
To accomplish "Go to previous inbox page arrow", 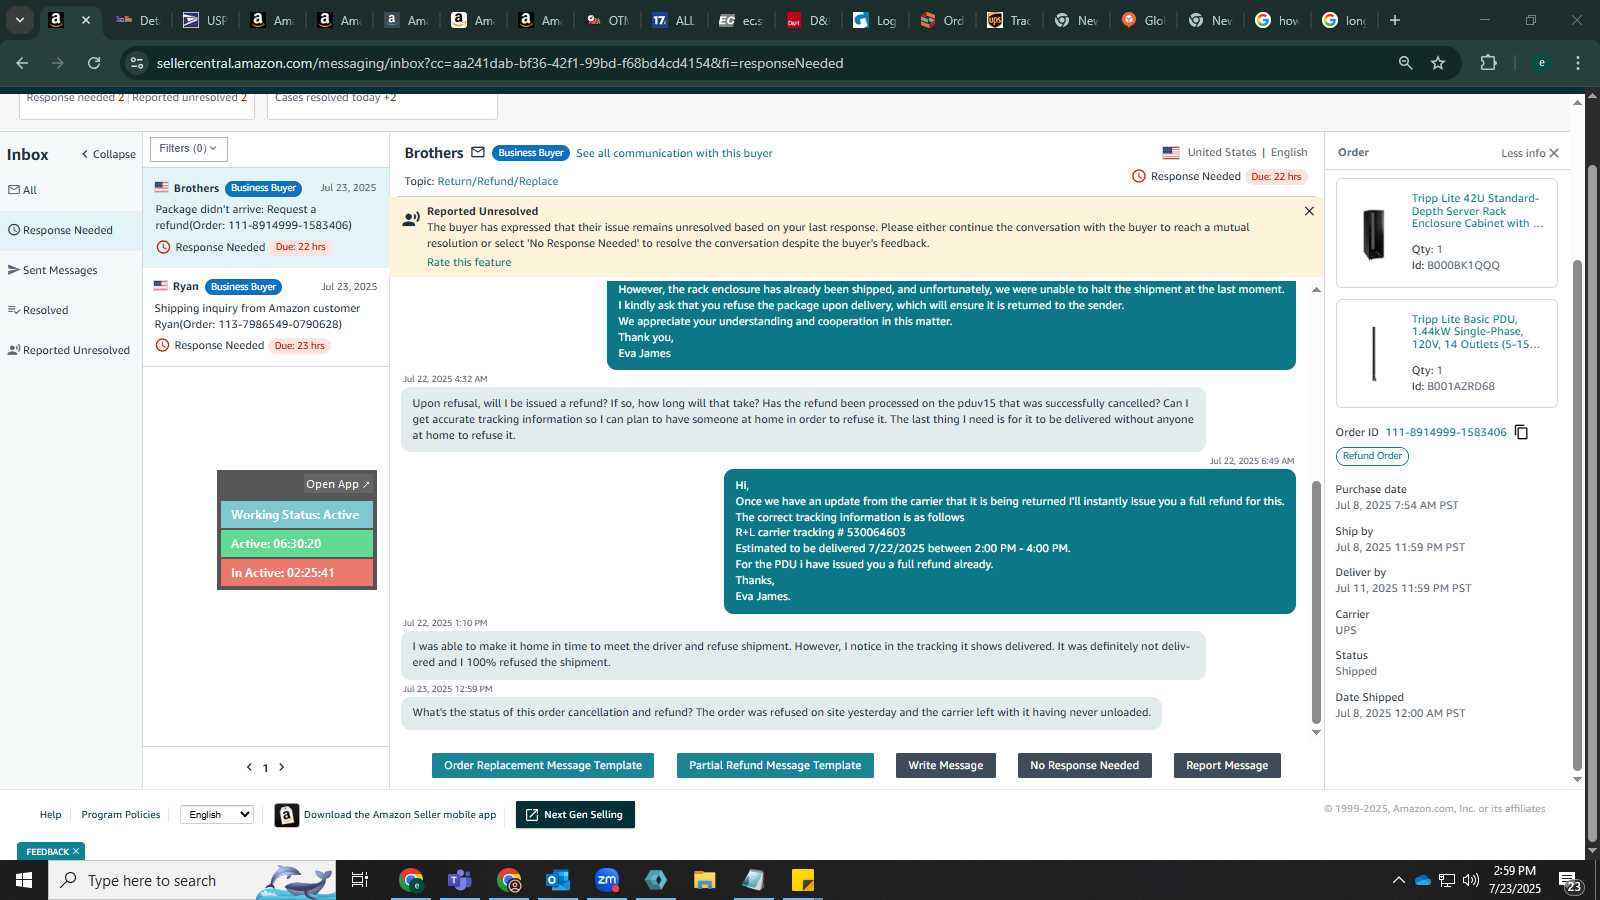I will point(249,767).
